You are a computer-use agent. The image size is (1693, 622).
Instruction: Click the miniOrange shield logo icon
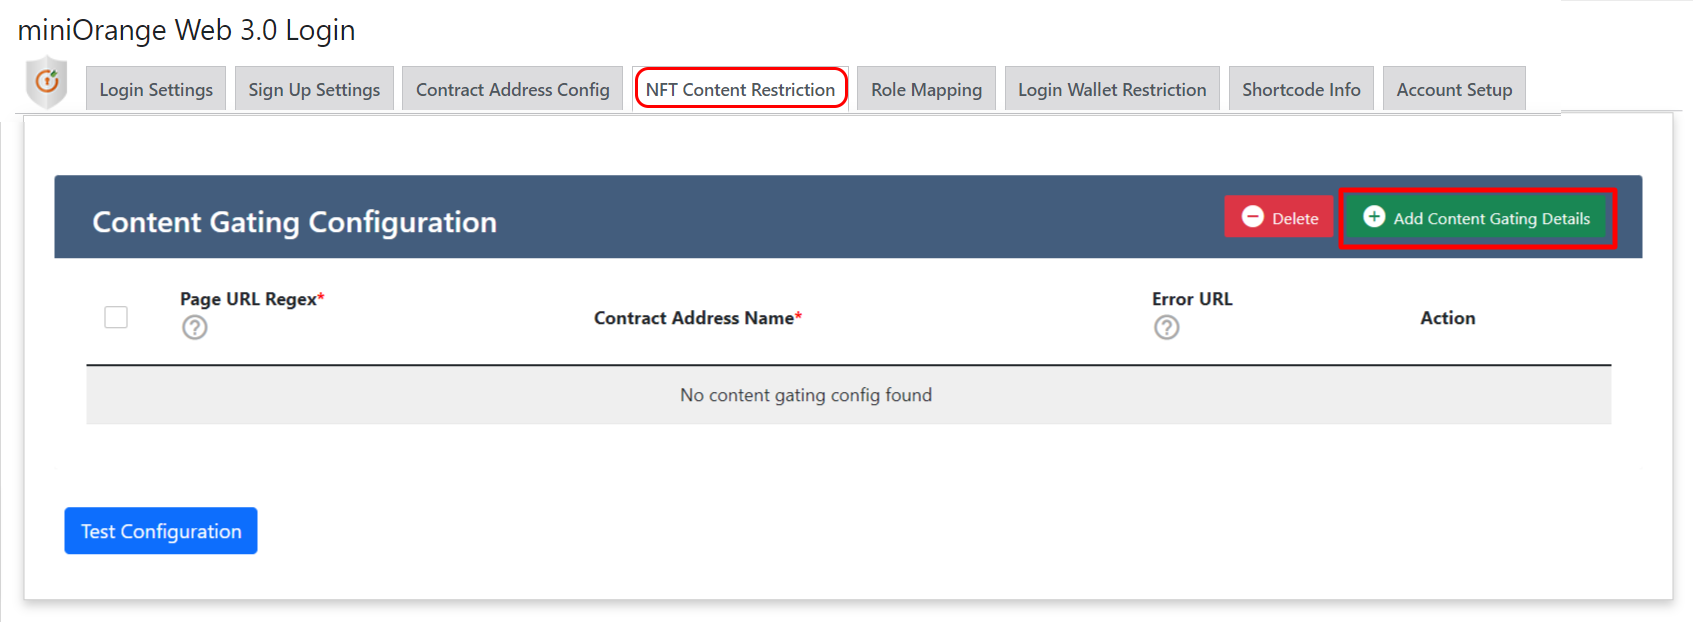click(47, 82)
